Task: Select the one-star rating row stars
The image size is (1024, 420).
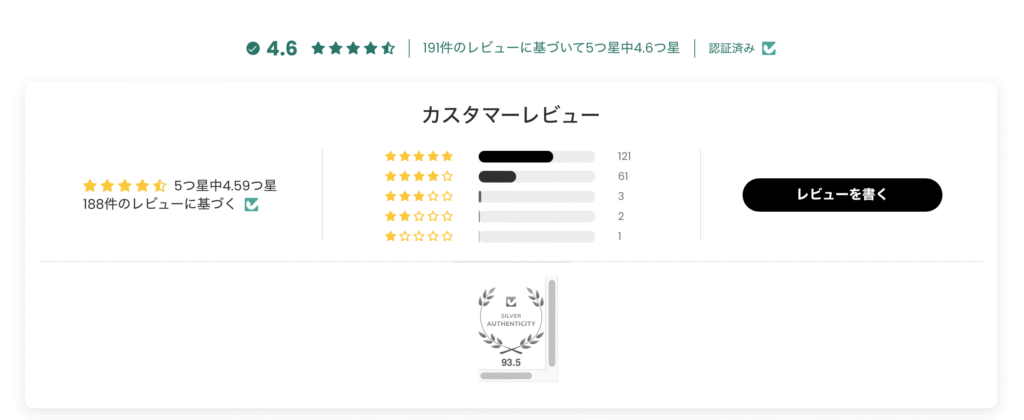Action: pyautogui.click(x=419, y=236)
